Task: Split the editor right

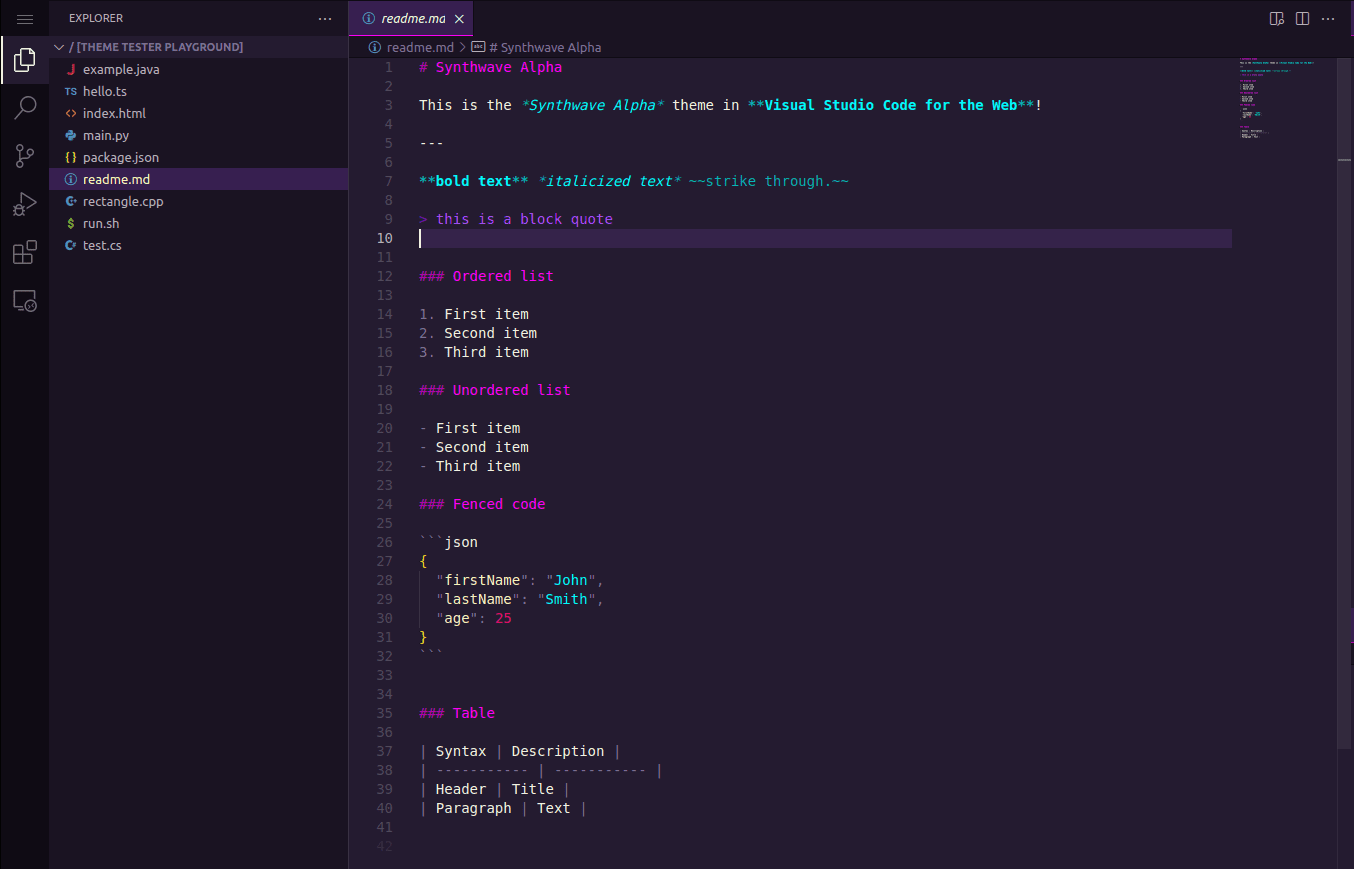Action: pos(1302,19)
